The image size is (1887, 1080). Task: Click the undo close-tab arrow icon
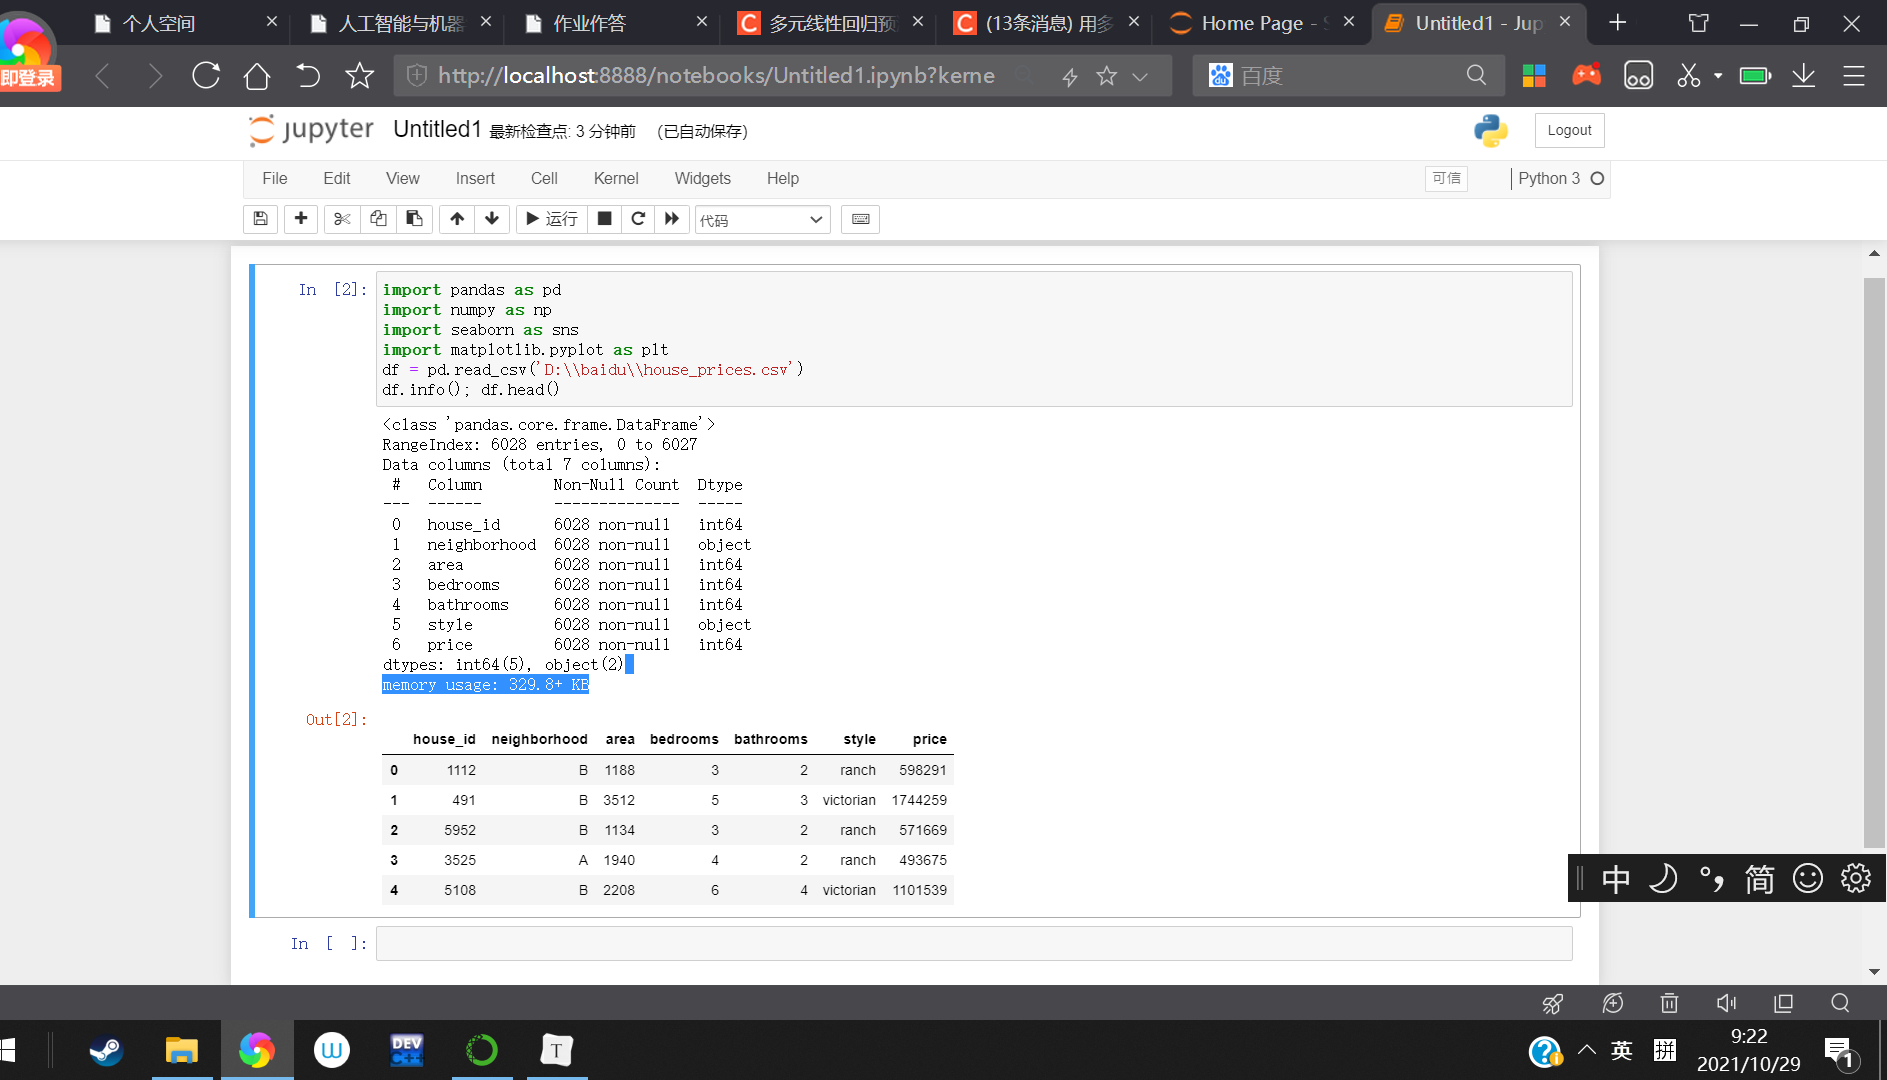point(308,75)
